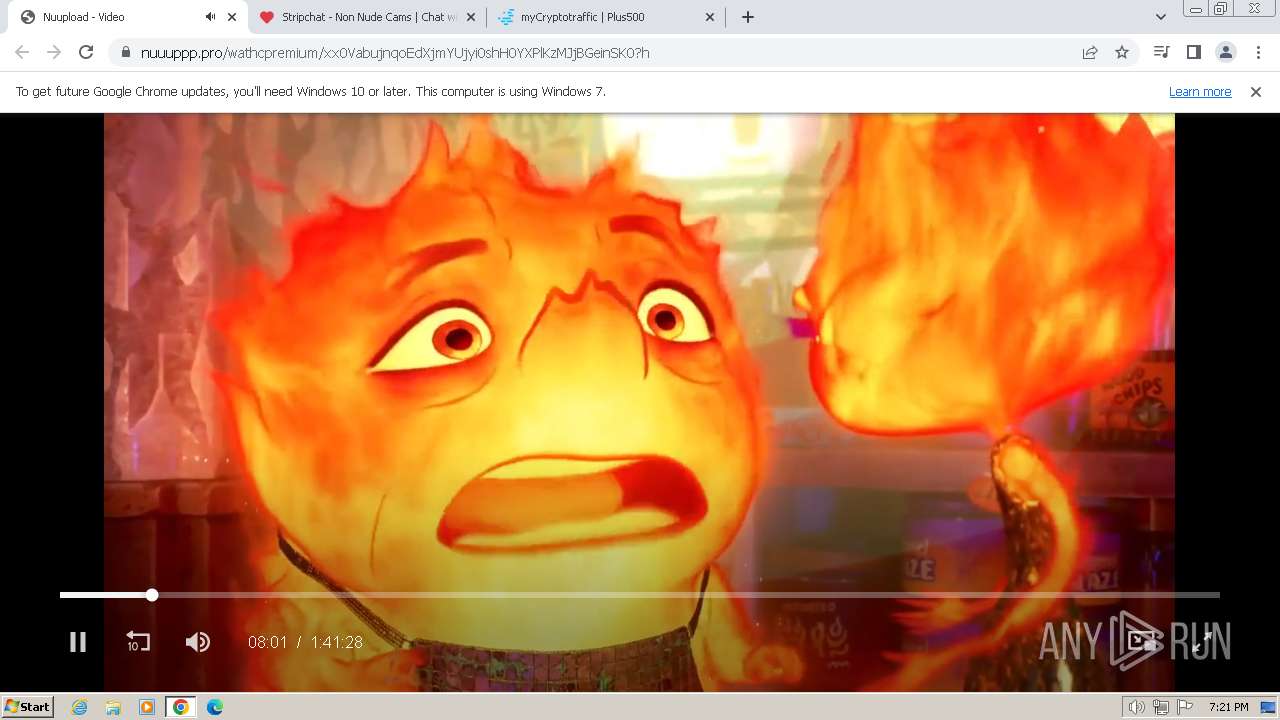
Task: Toggle fullscreen video mode
Action: 1203,642
